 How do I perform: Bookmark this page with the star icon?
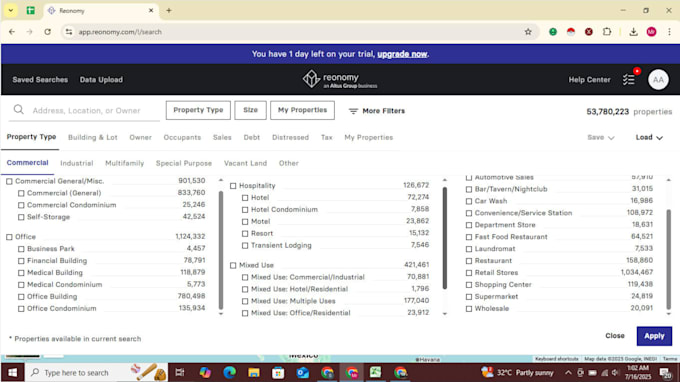pos(528,32)
